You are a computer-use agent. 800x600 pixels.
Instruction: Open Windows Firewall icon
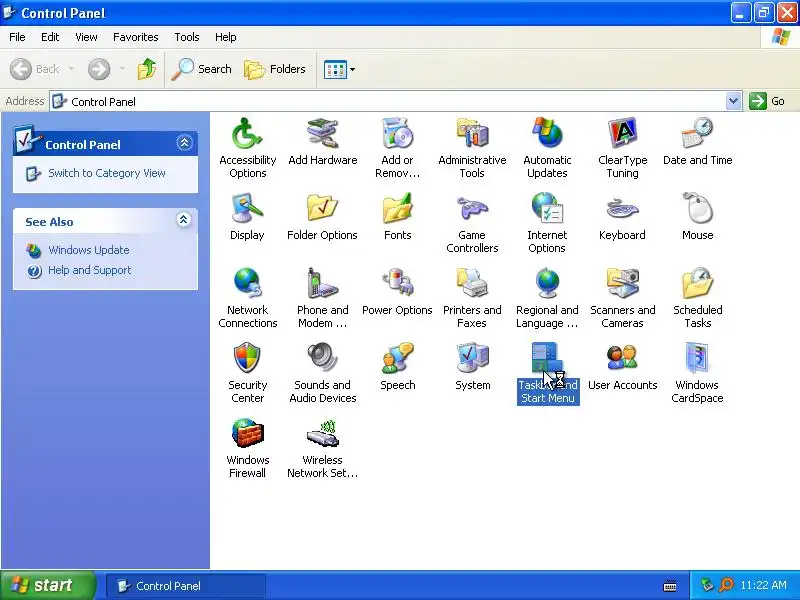(x=247, y=433)
